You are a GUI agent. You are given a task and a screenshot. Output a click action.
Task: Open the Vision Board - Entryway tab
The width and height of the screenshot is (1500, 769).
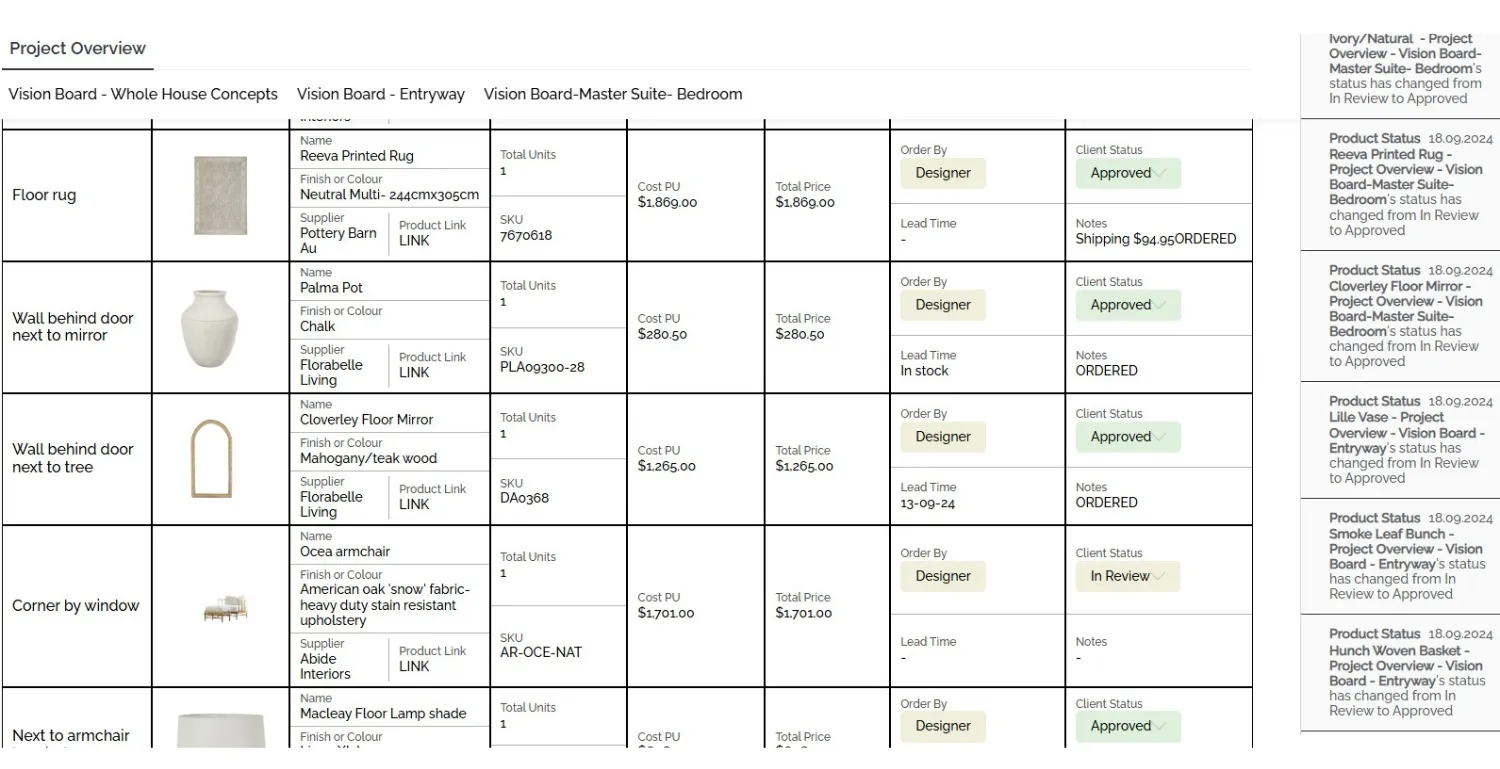(x=380, y=94)
